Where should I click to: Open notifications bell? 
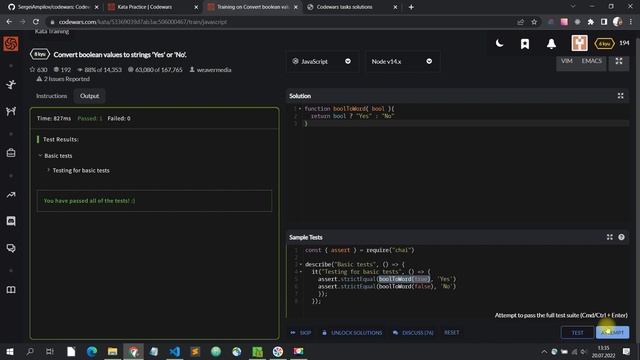click(x=551, y=44)
